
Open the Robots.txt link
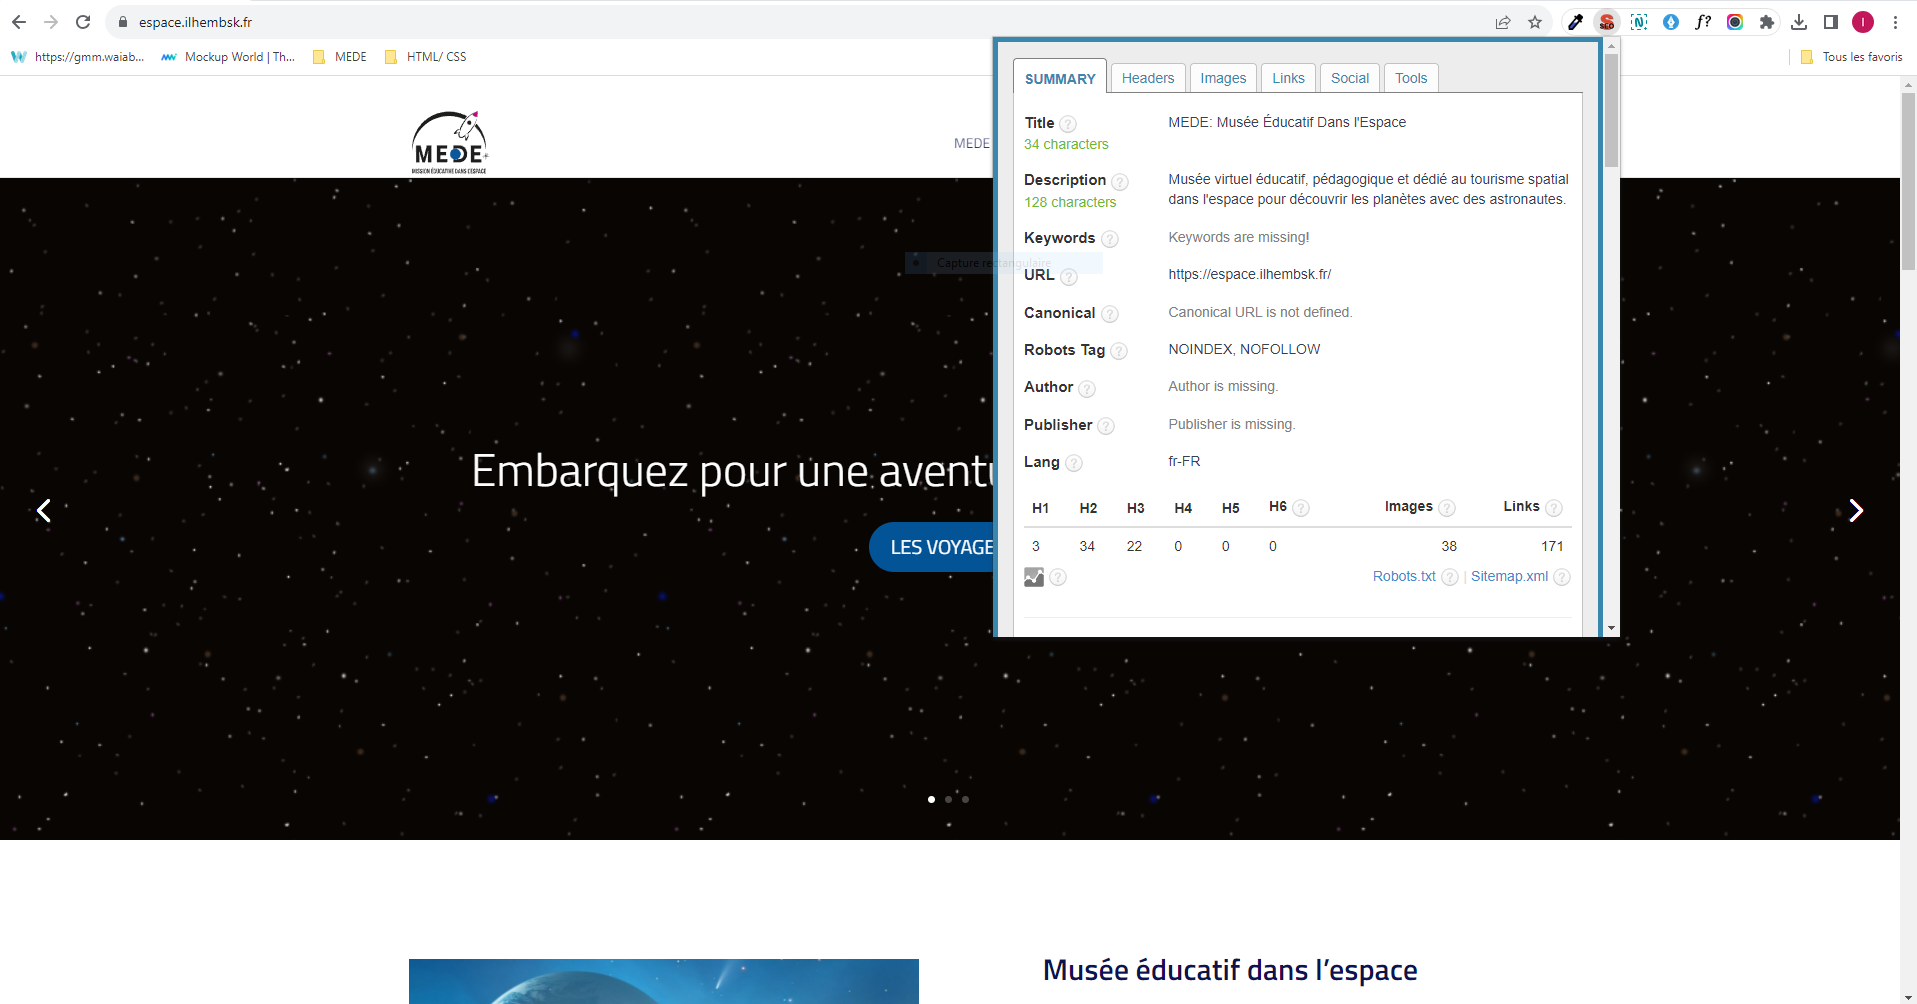coord(1404,576)
